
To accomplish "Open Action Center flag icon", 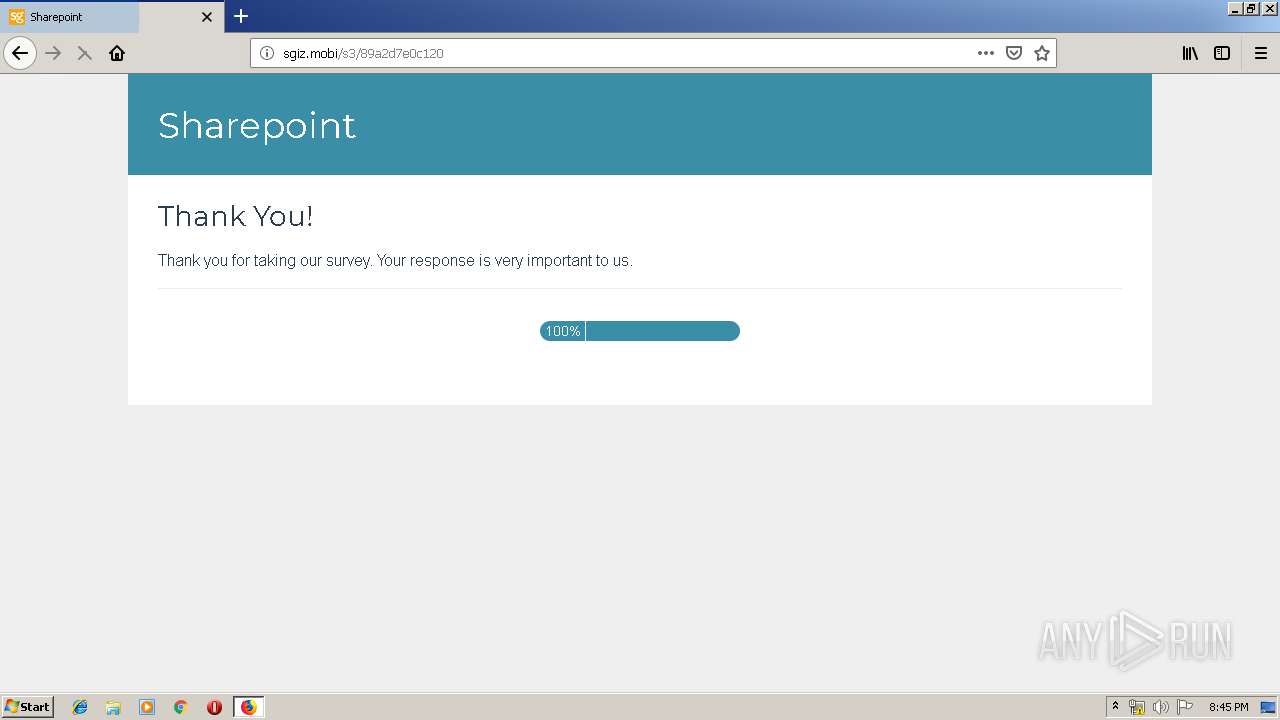I will click(x=1185, y=707).
